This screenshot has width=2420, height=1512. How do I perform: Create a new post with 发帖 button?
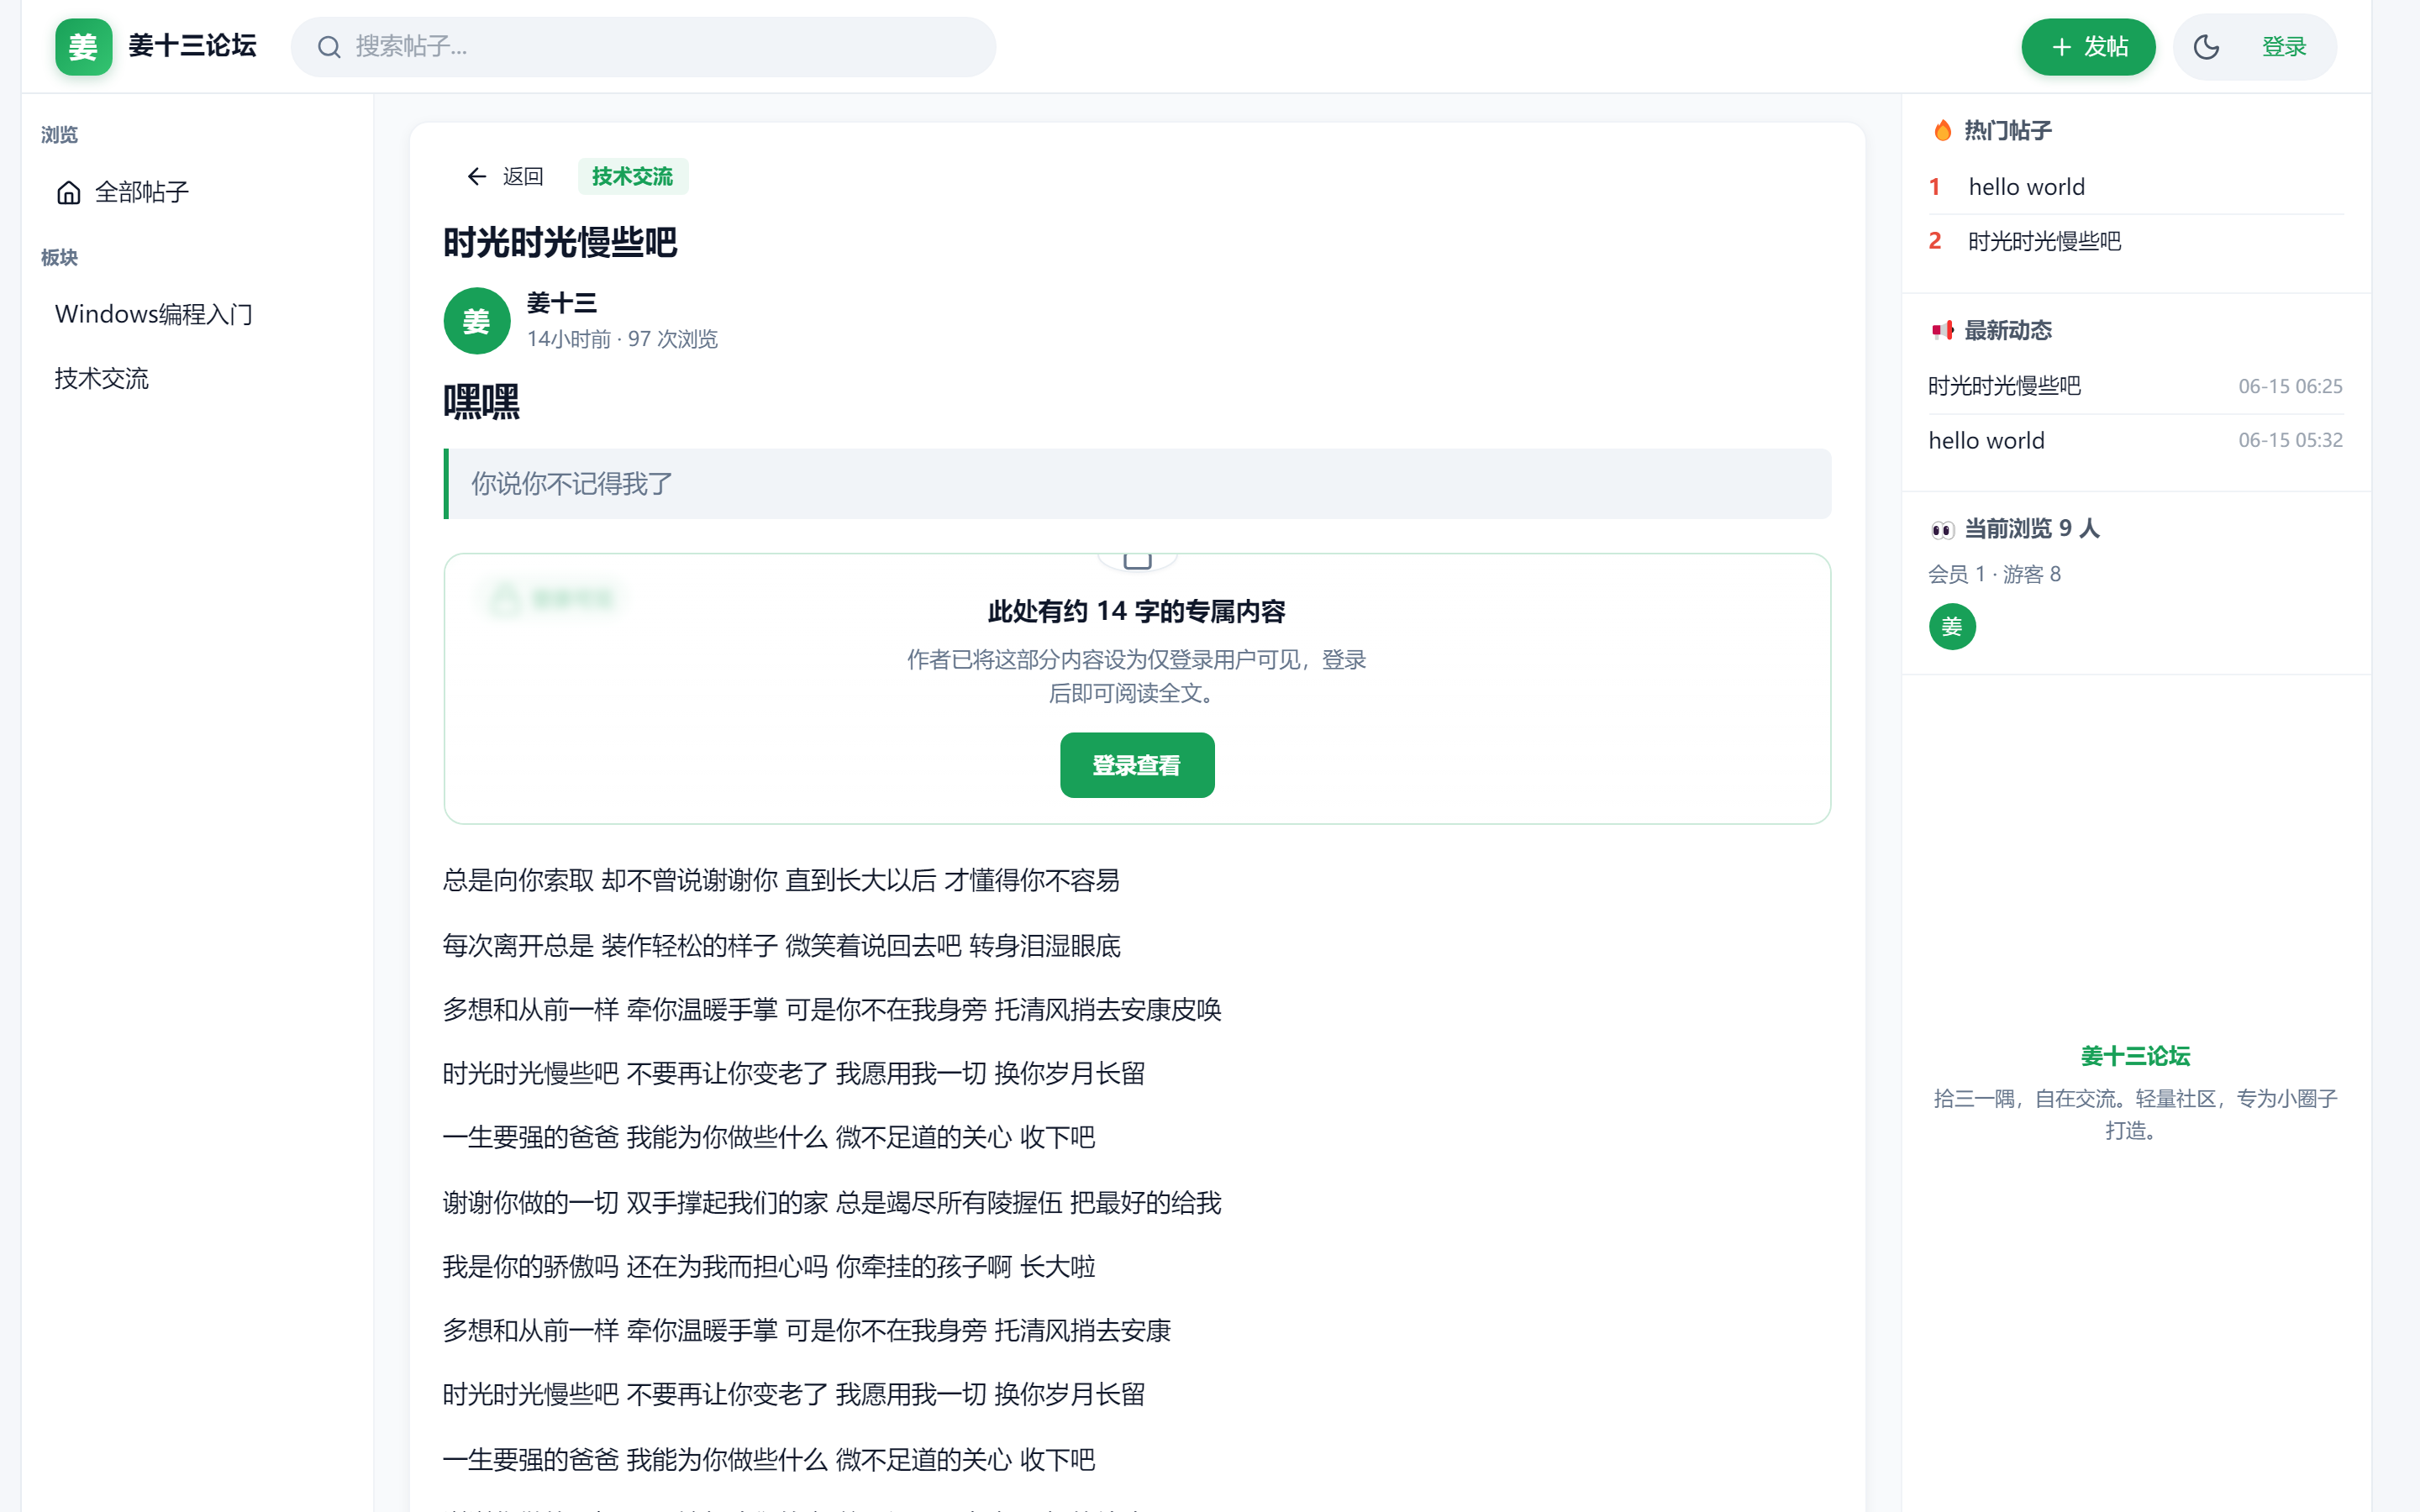[2088, 47]
